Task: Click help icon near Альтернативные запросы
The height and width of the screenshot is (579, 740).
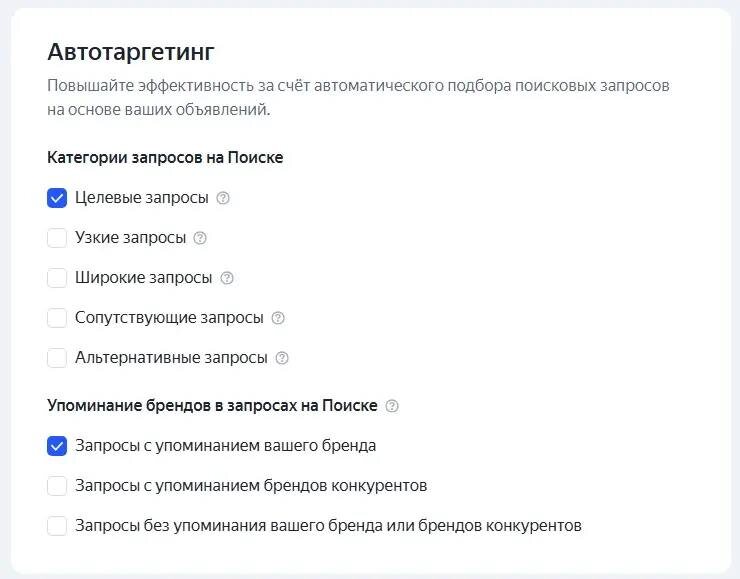Action: coord(282,358)
